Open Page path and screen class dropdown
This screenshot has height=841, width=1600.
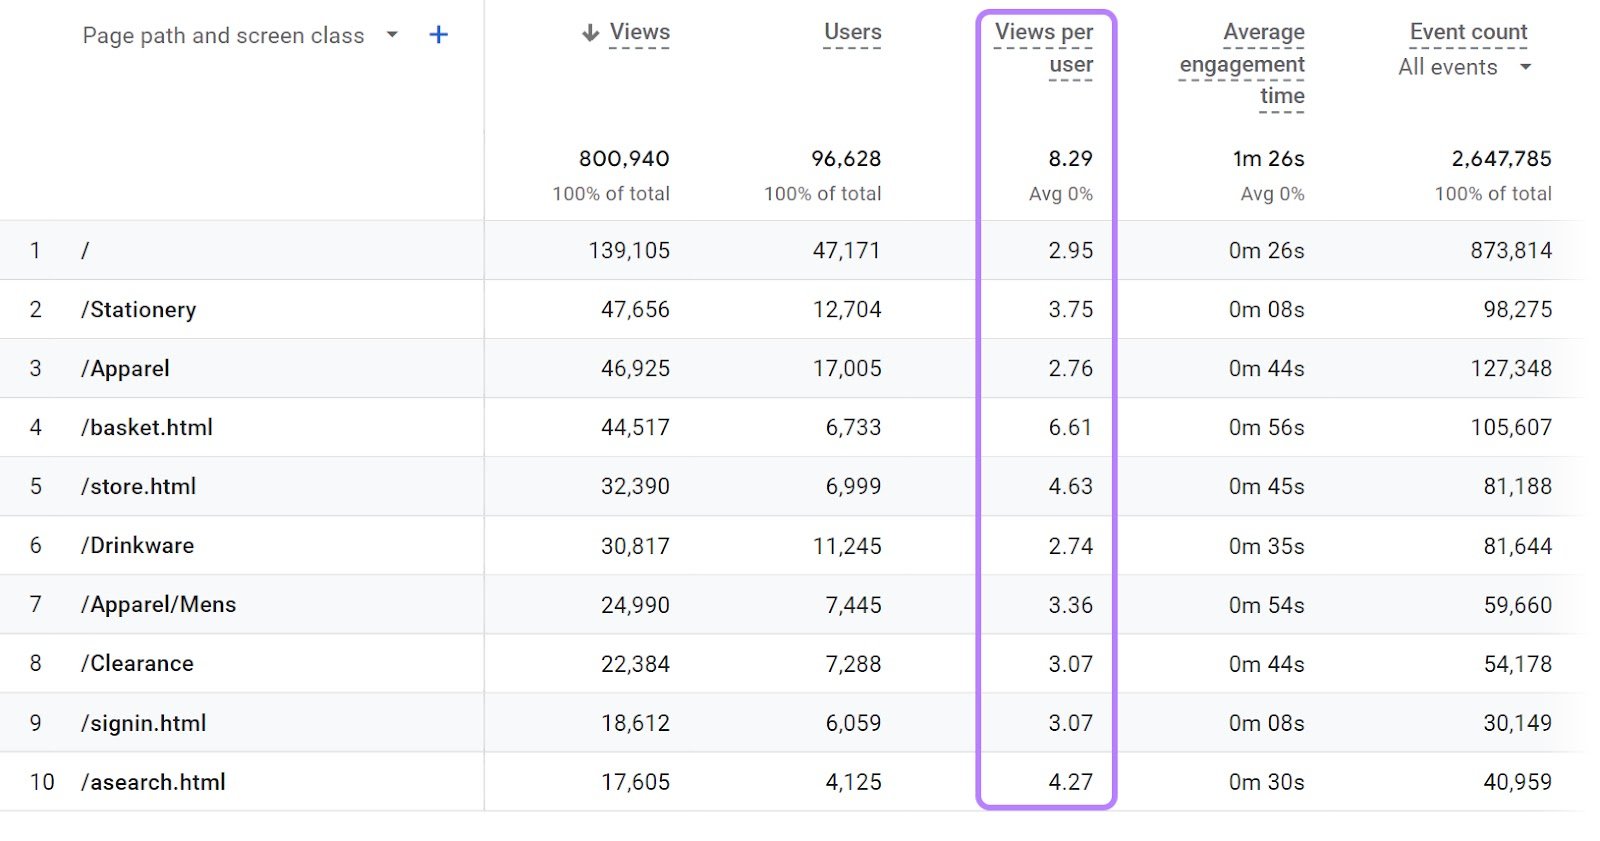(240, 36)
